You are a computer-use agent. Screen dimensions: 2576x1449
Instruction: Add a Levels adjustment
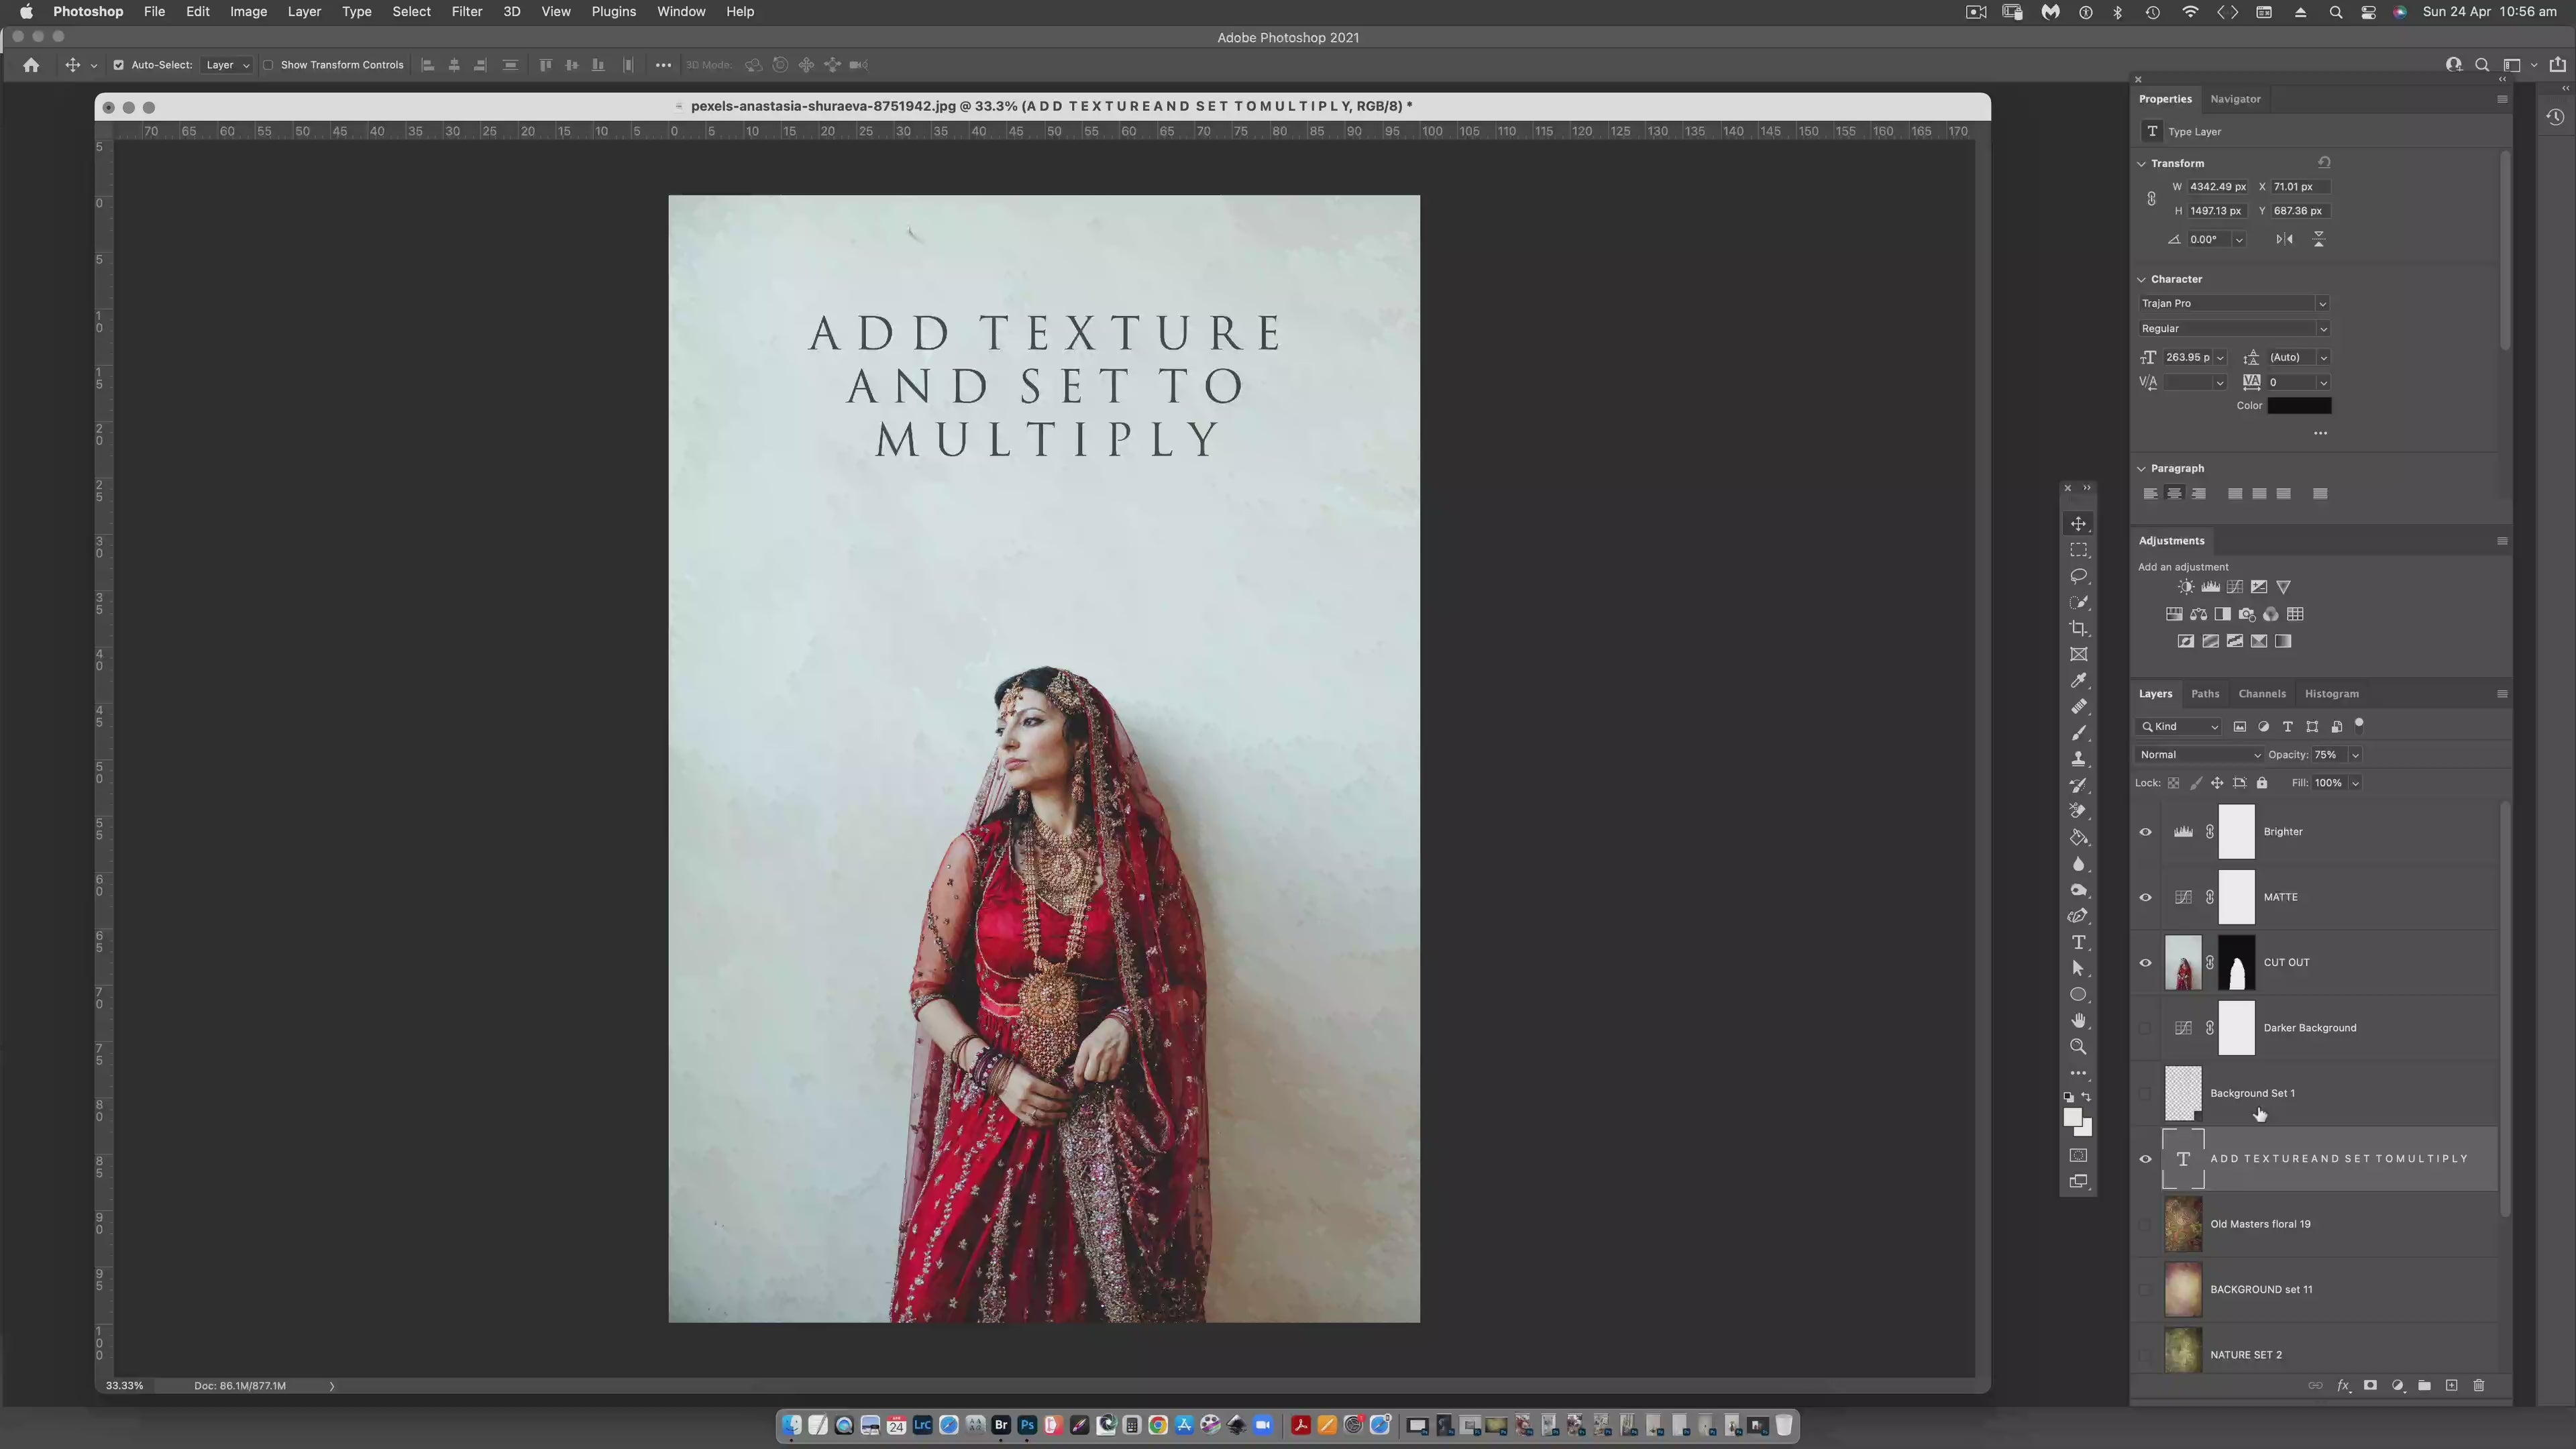[x=2210, y=587]
